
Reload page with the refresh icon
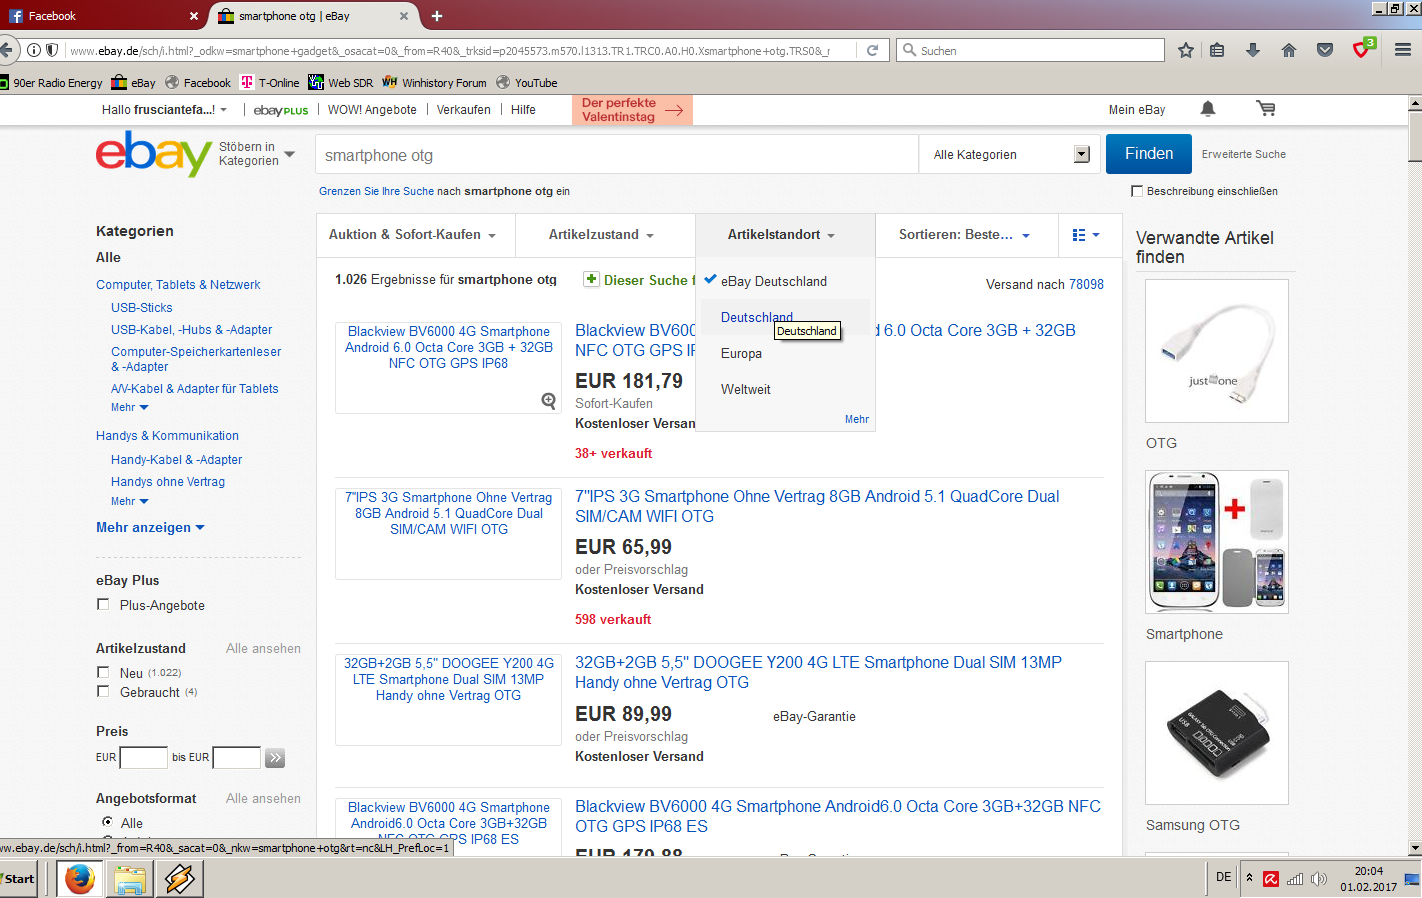pos(872,50)
